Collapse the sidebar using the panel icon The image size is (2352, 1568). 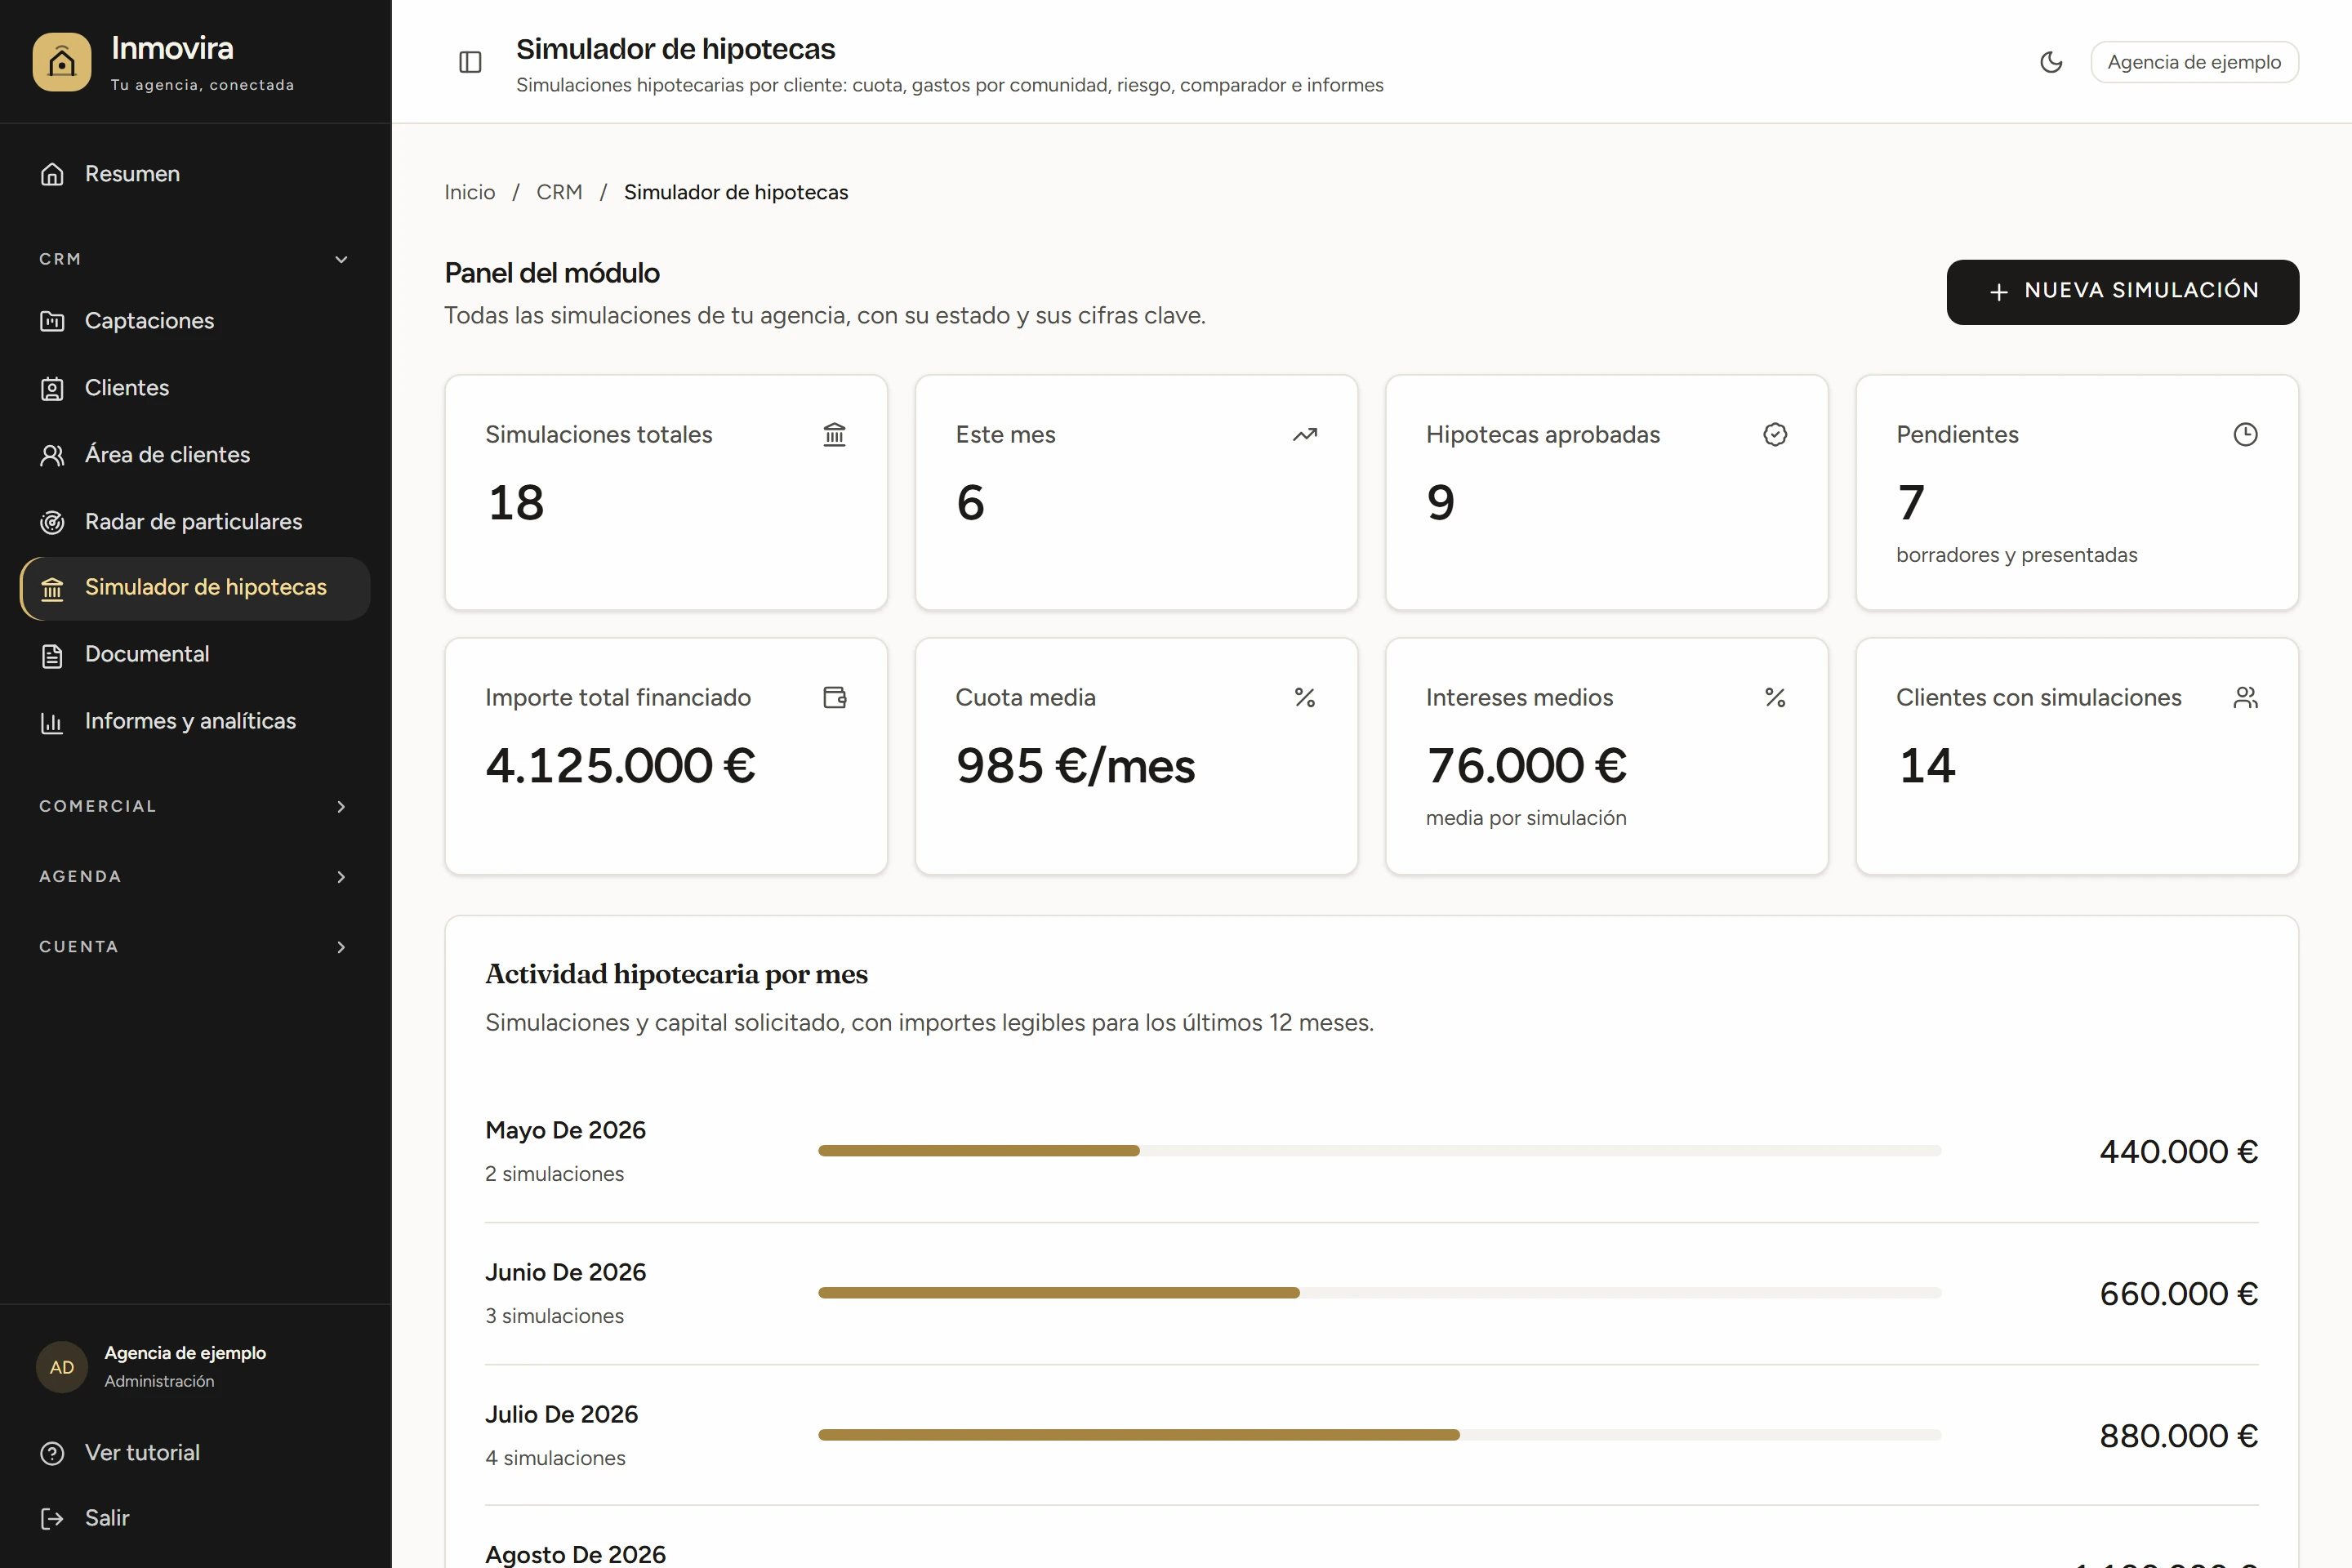click(x=470, y=62)
